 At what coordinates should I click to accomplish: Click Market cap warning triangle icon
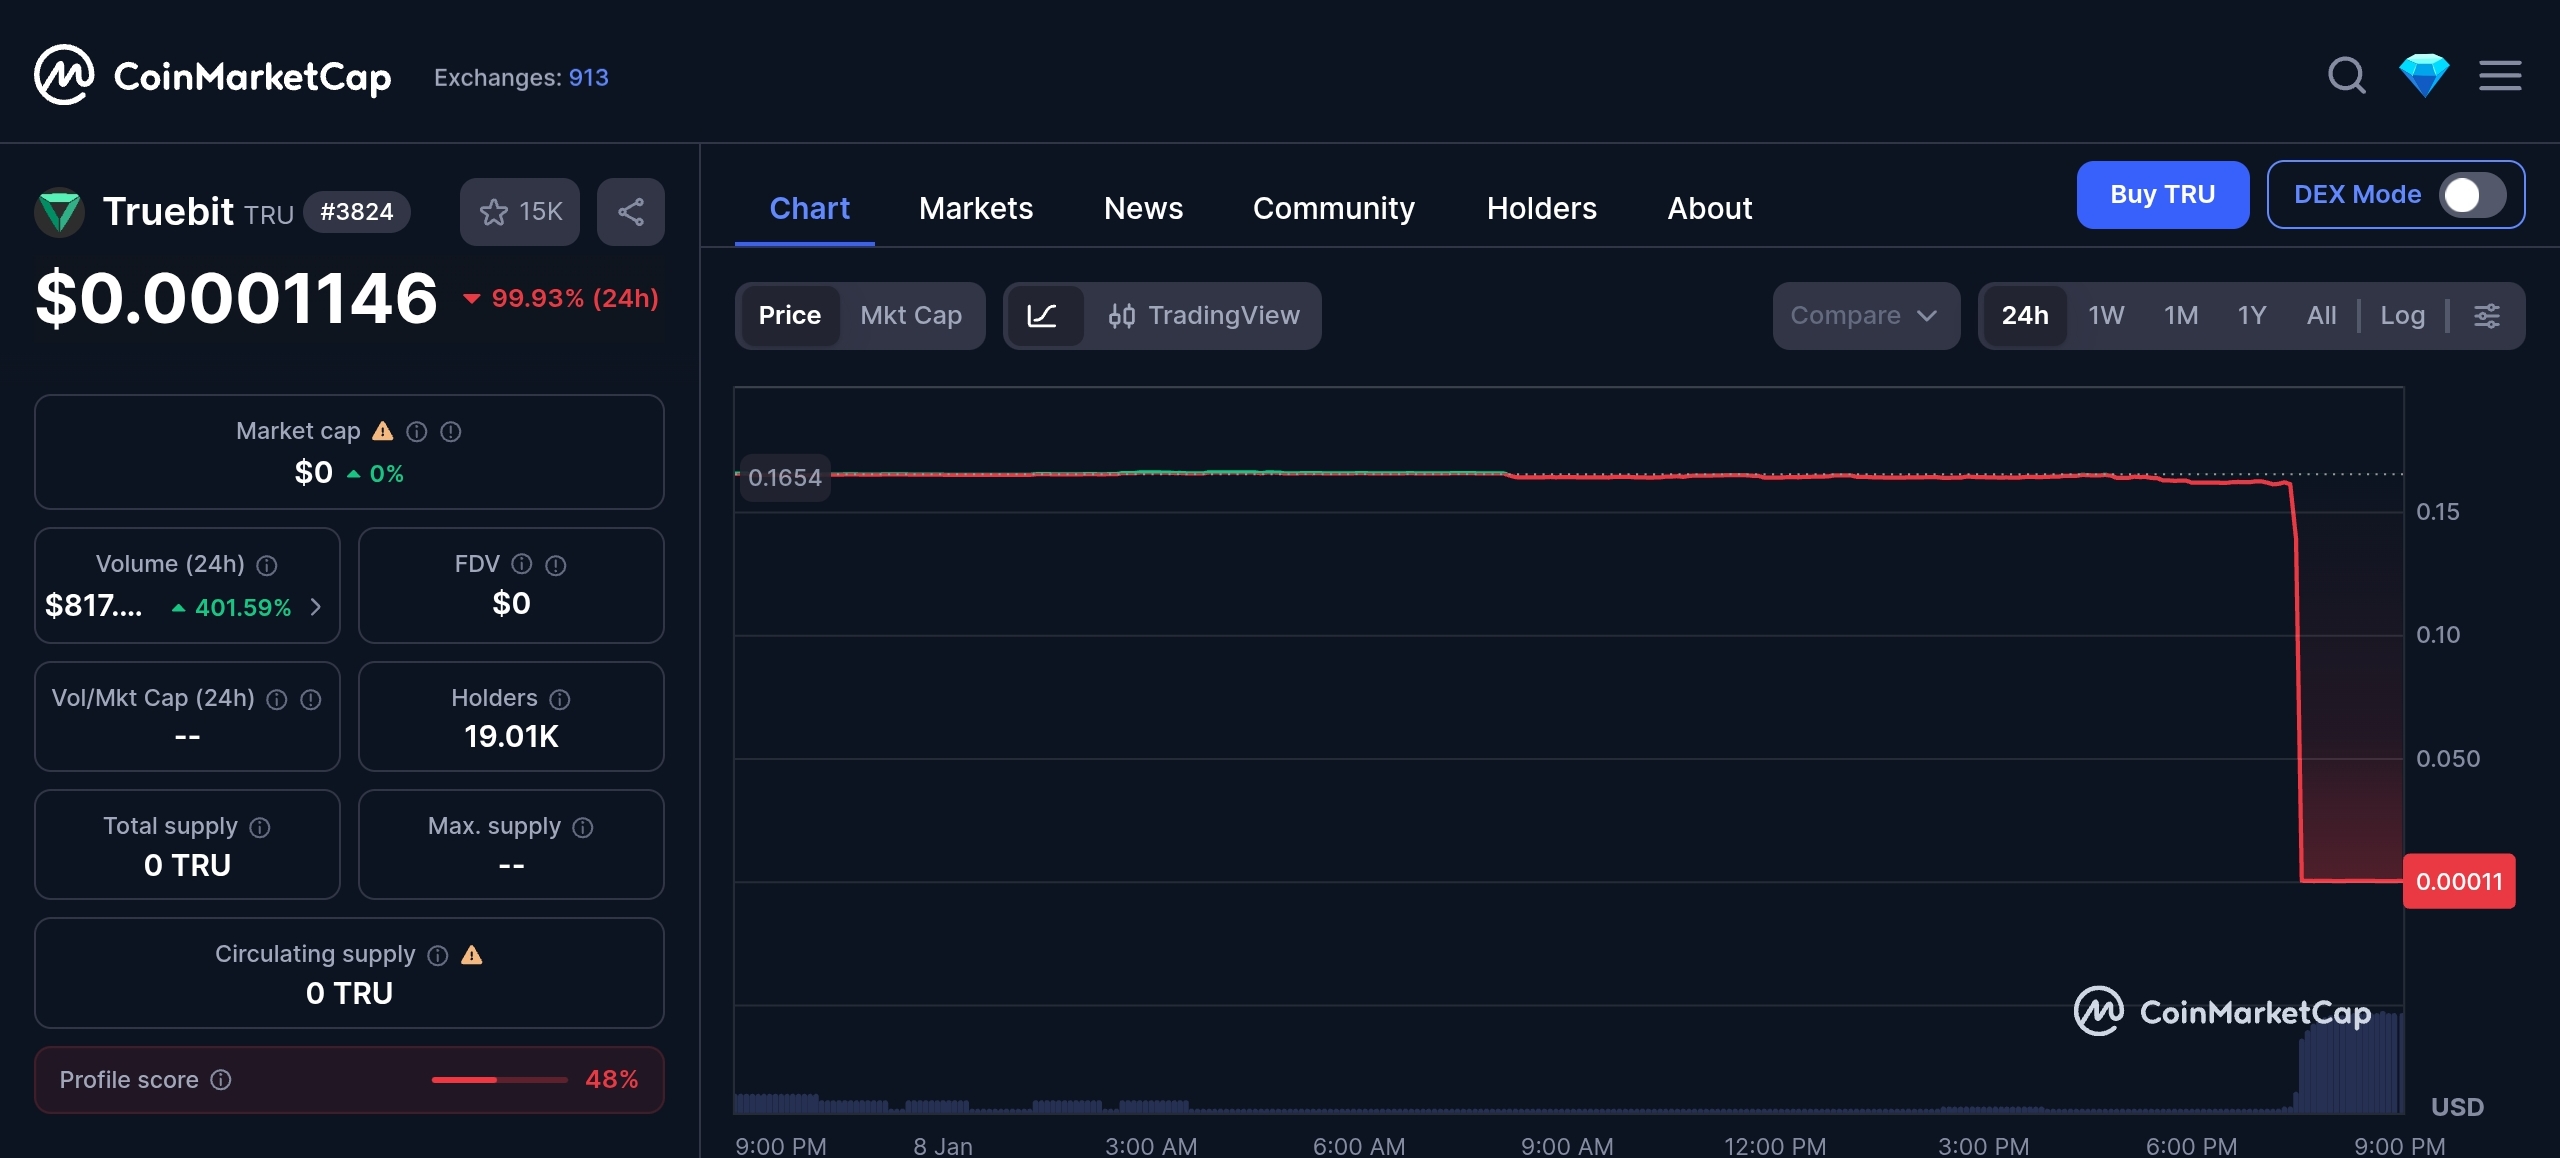coord(383,431)
